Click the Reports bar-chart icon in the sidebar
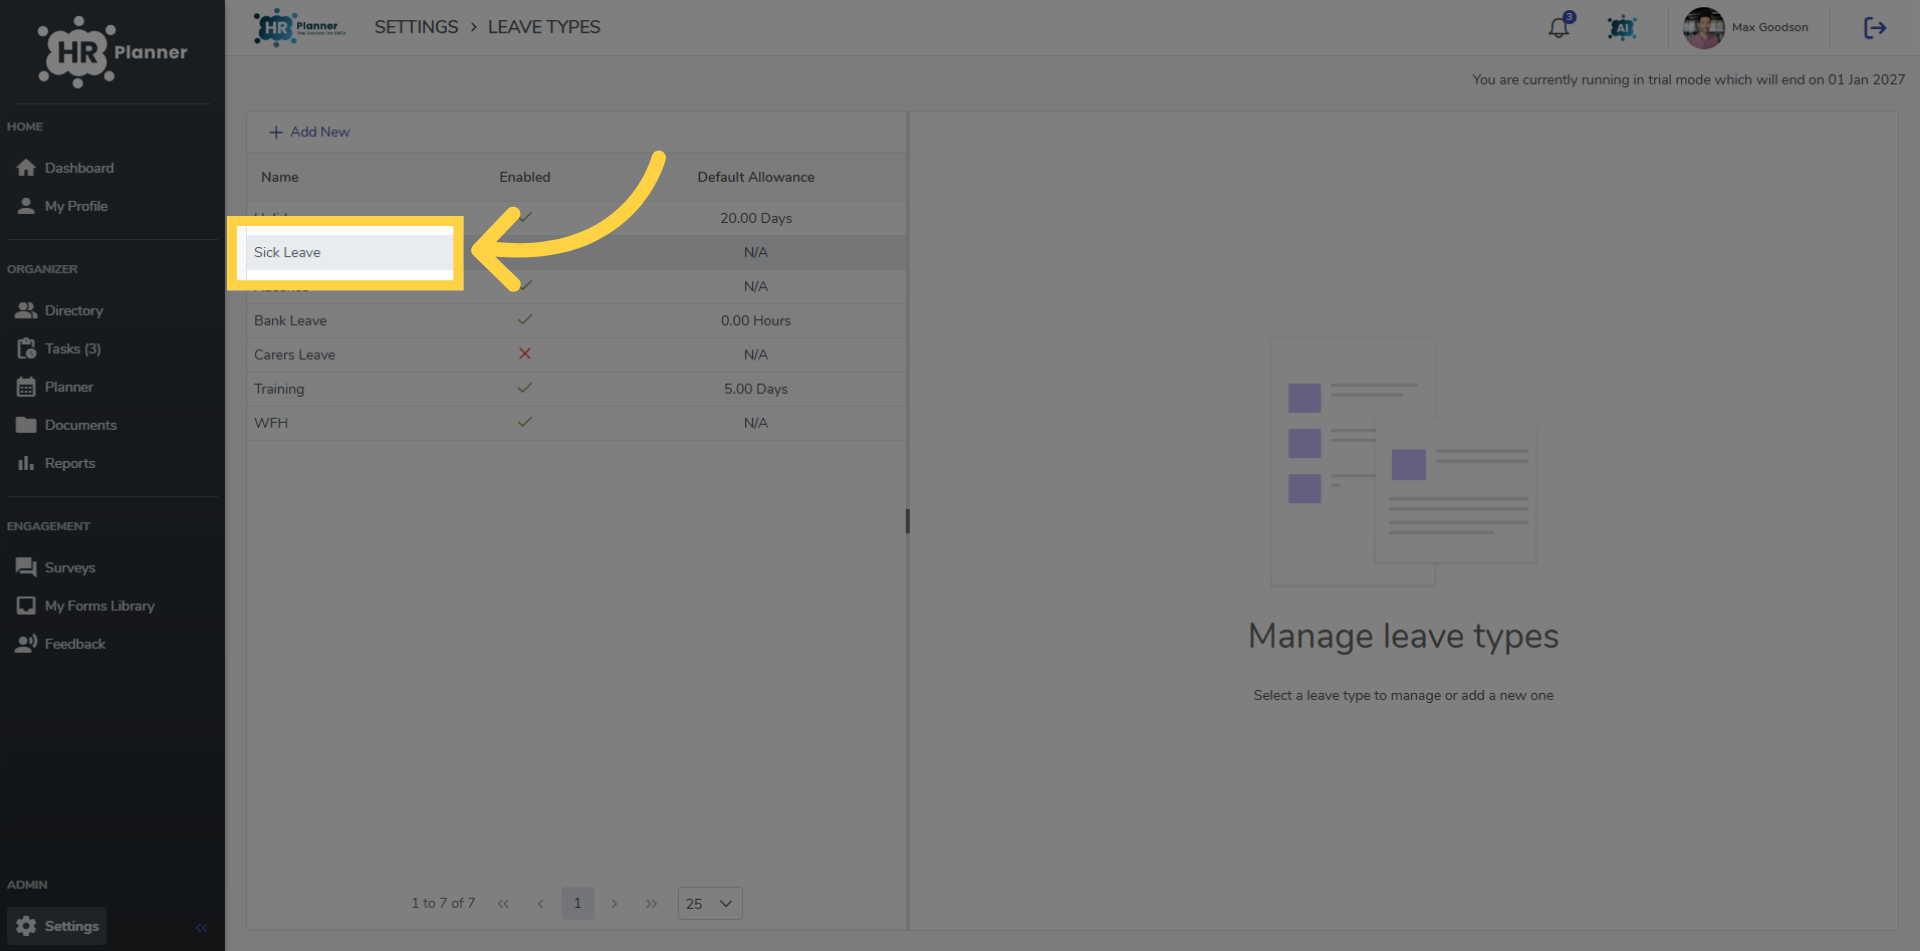 tap(26, 463)
